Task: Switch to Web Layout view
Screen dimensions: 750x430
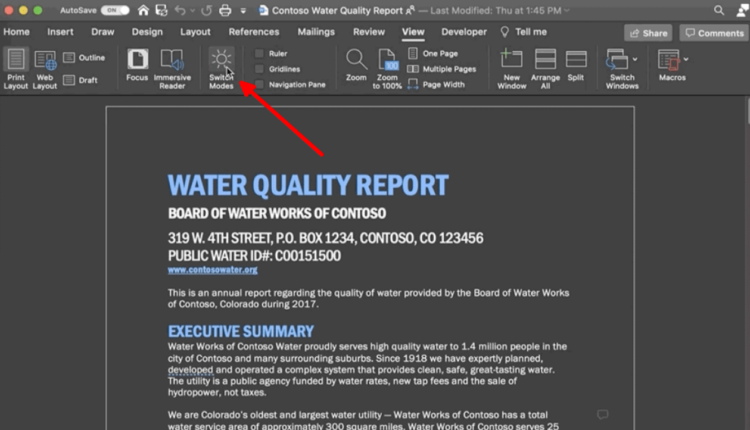Action: [x=45, y=69]
